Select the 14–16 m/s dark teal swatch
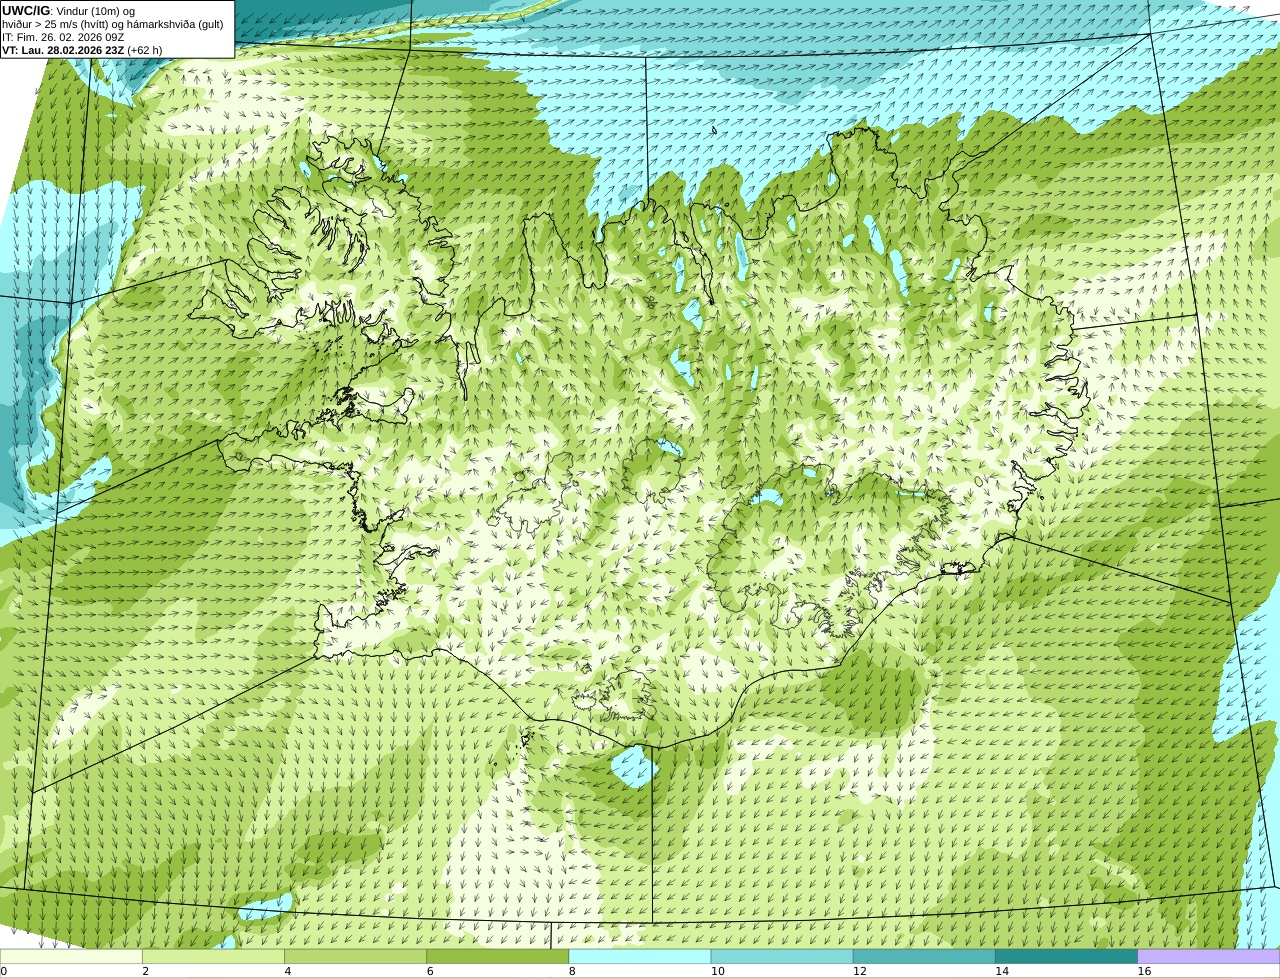1280x978 pixels. (1067, 956)
